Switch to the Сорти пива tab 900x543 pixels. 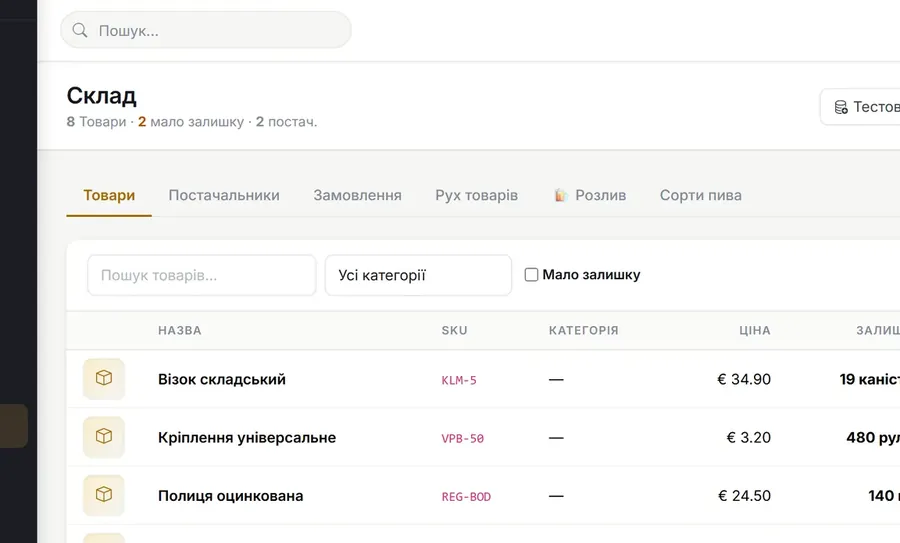coord(700,195)
